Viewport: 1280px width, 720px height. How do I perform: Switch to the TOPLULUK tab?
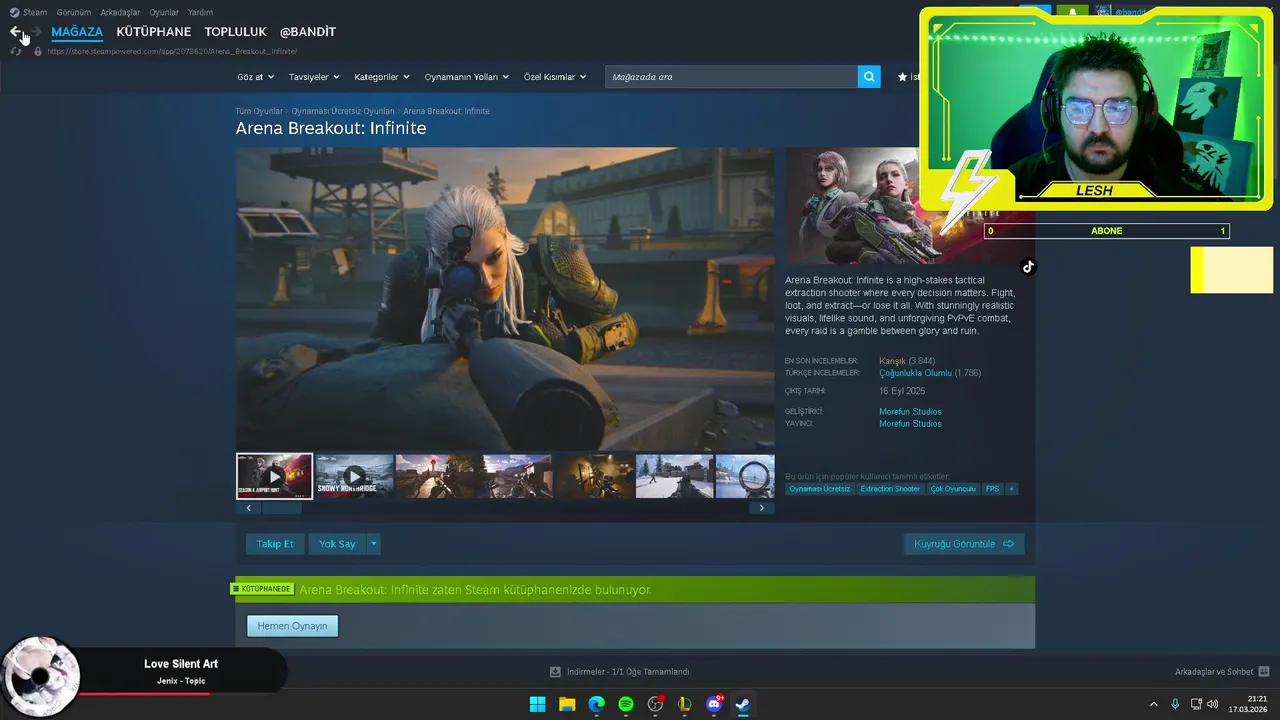pyautogui.click(x=235, y=32)
